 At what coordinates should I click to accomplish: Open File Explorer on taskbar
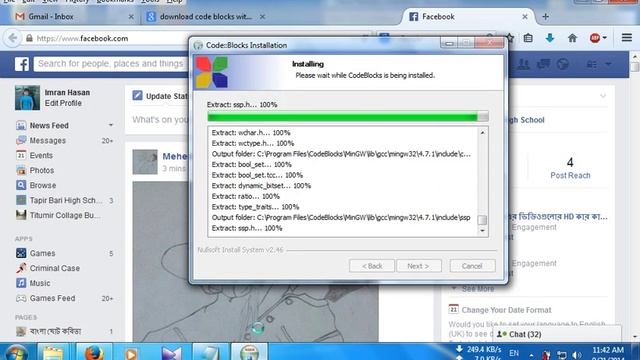click(x=53, y=352)
